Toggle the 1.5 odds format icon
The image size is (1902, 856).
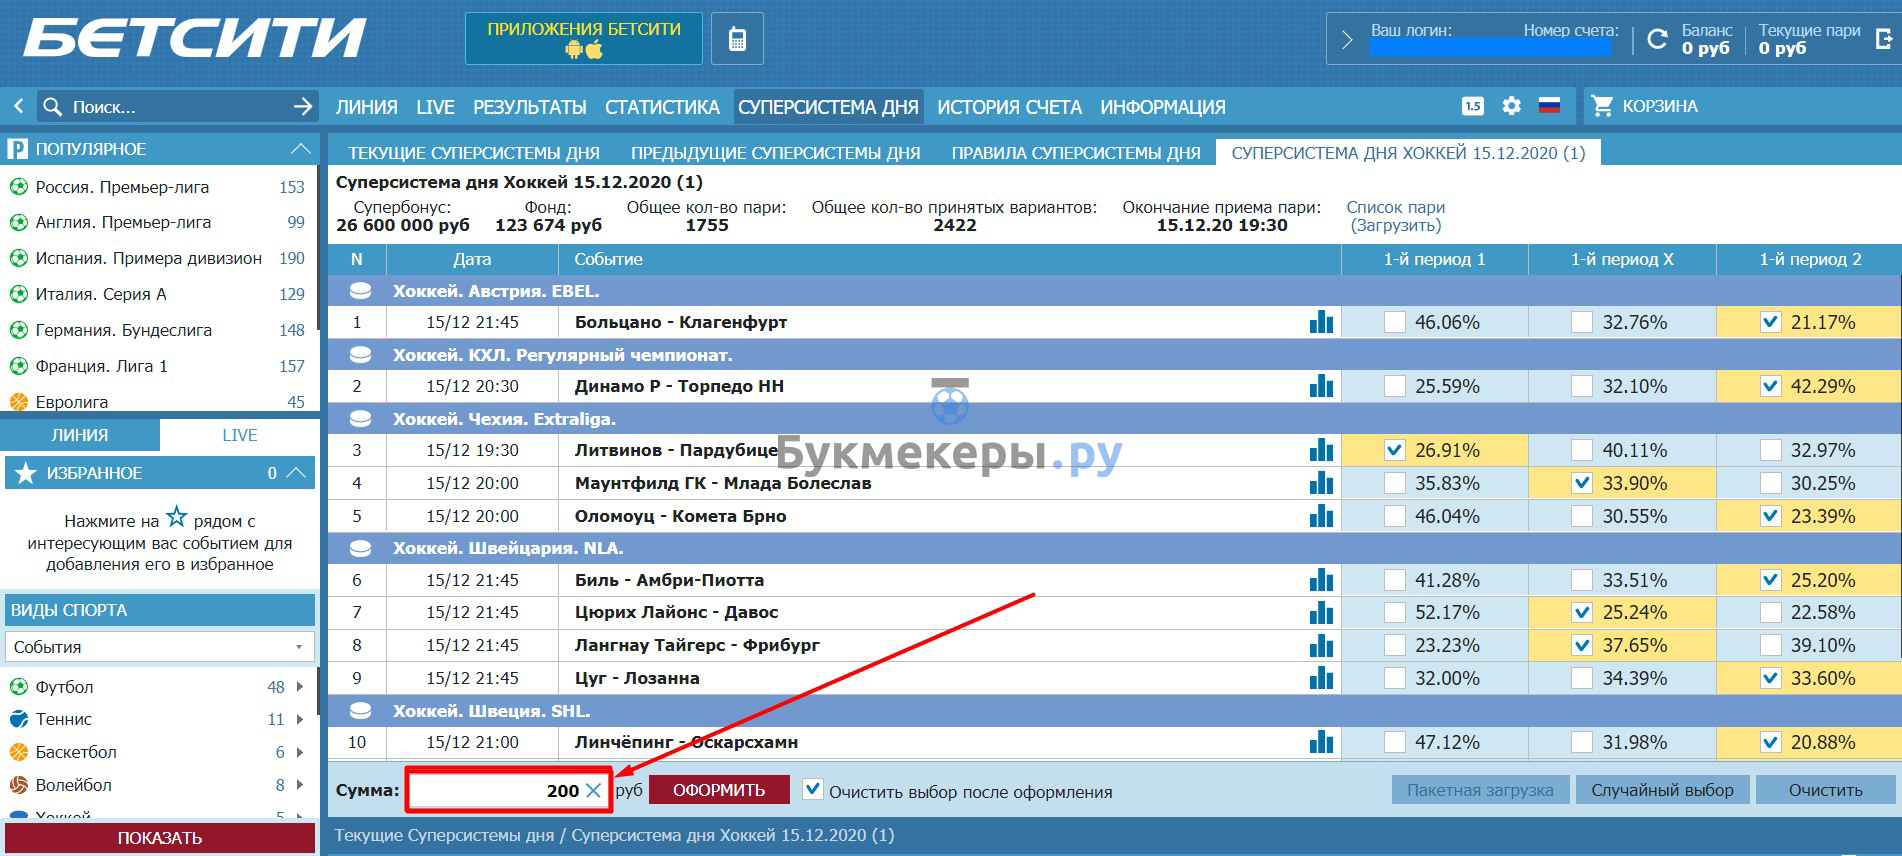[1473, 106]
